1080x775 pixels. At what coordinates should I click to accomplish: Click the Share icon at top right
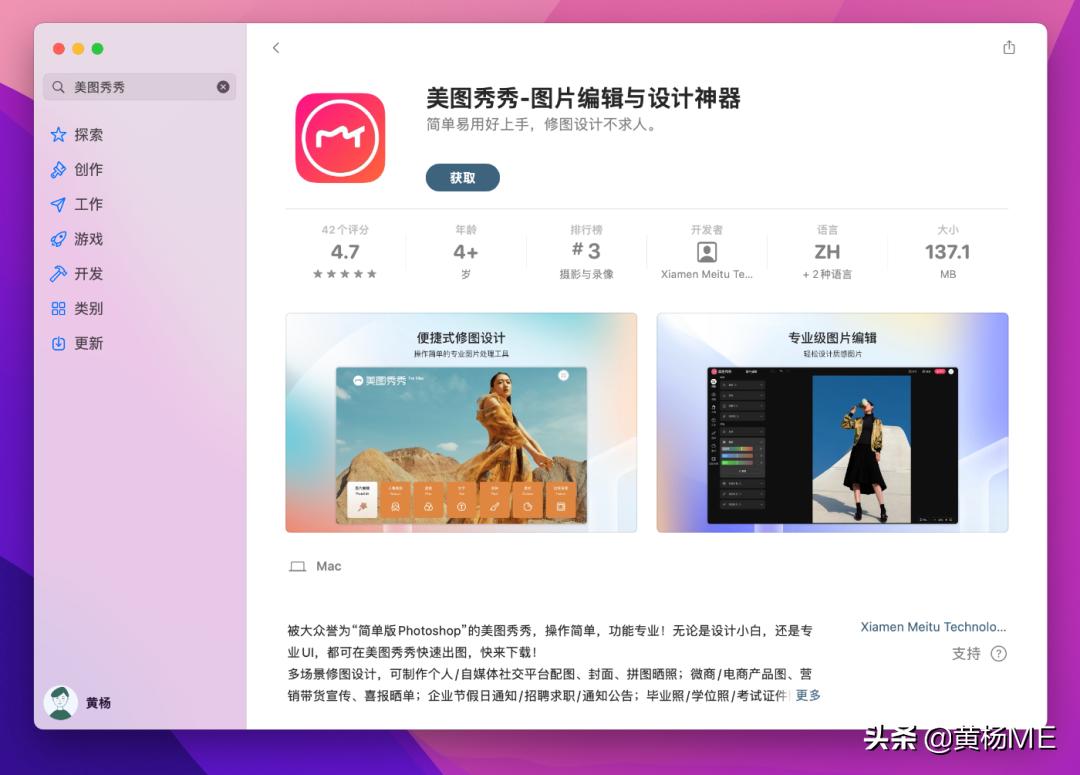tap(1009, 46)
